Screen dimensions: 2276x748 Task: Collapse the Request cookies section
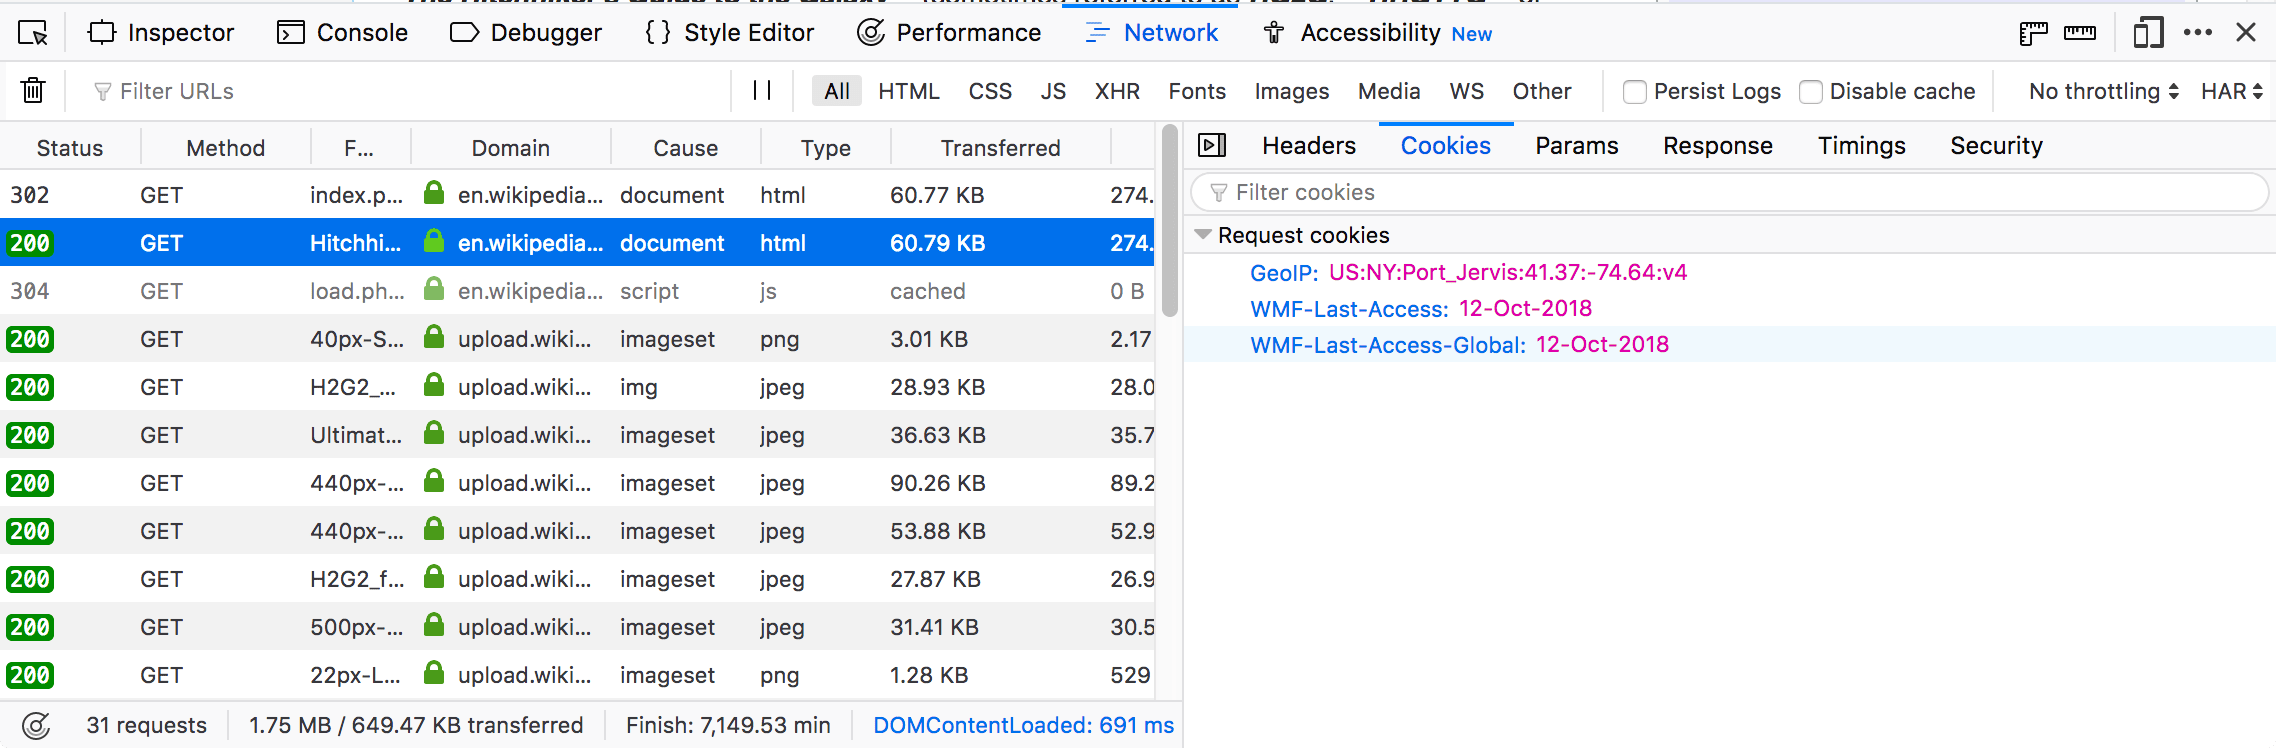coord(1204,235)
